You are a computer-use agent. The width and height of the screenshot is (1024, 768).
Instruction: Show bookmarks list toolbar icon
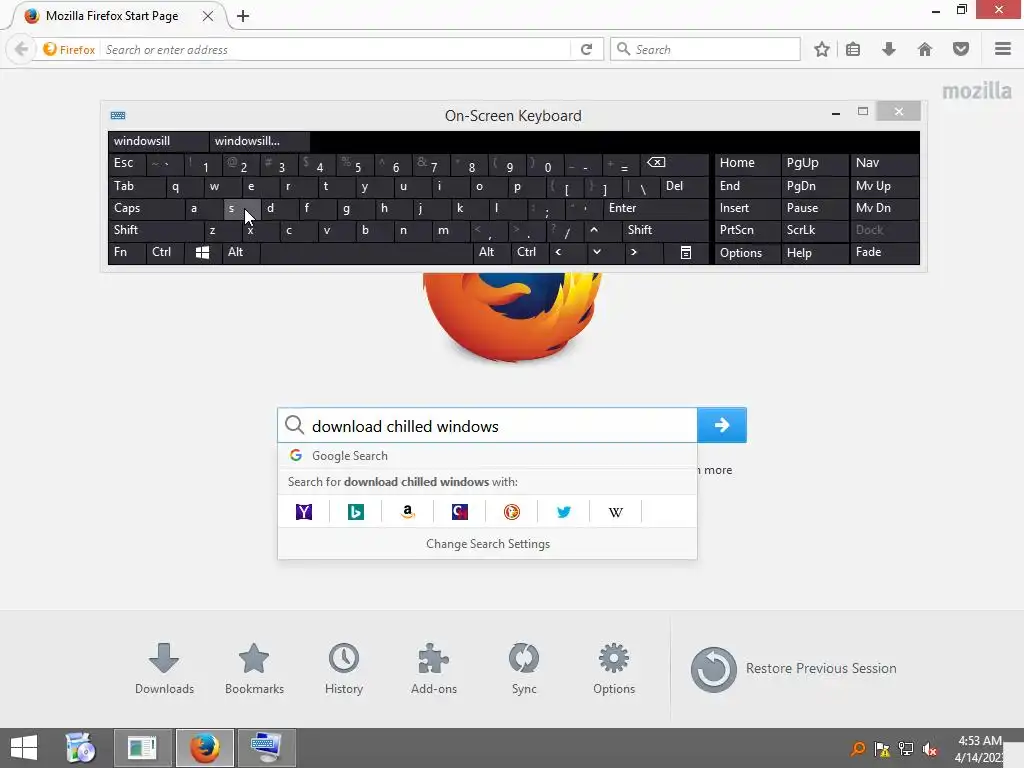853,49
